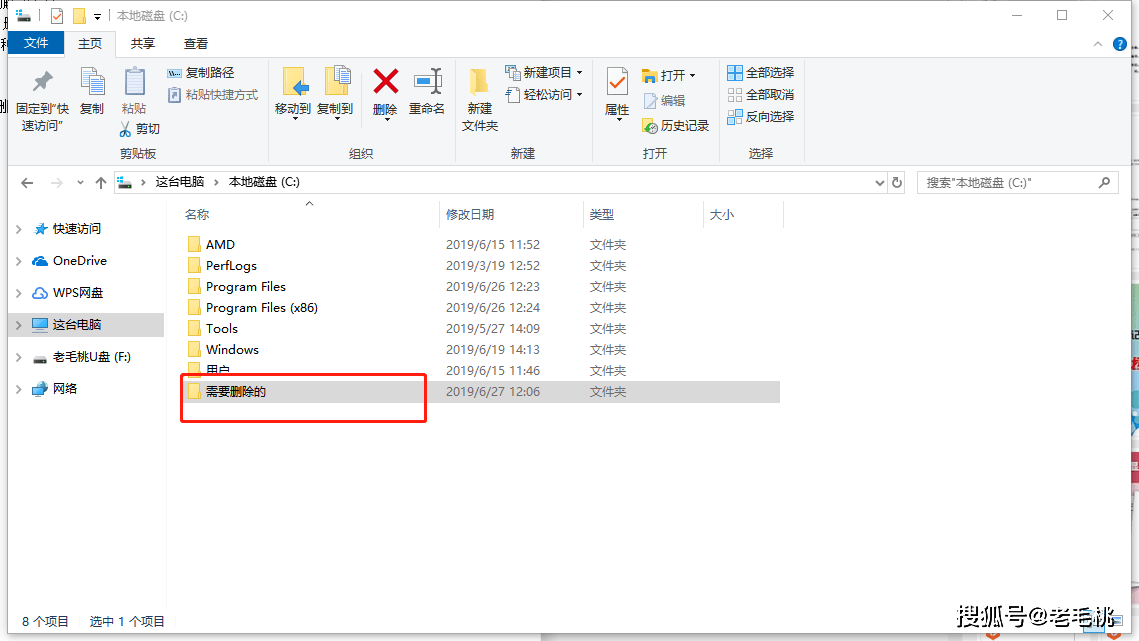Click the search magnifier icon
The width and height of the screenshot is (1139, 641).
(x=1104, y=182)
